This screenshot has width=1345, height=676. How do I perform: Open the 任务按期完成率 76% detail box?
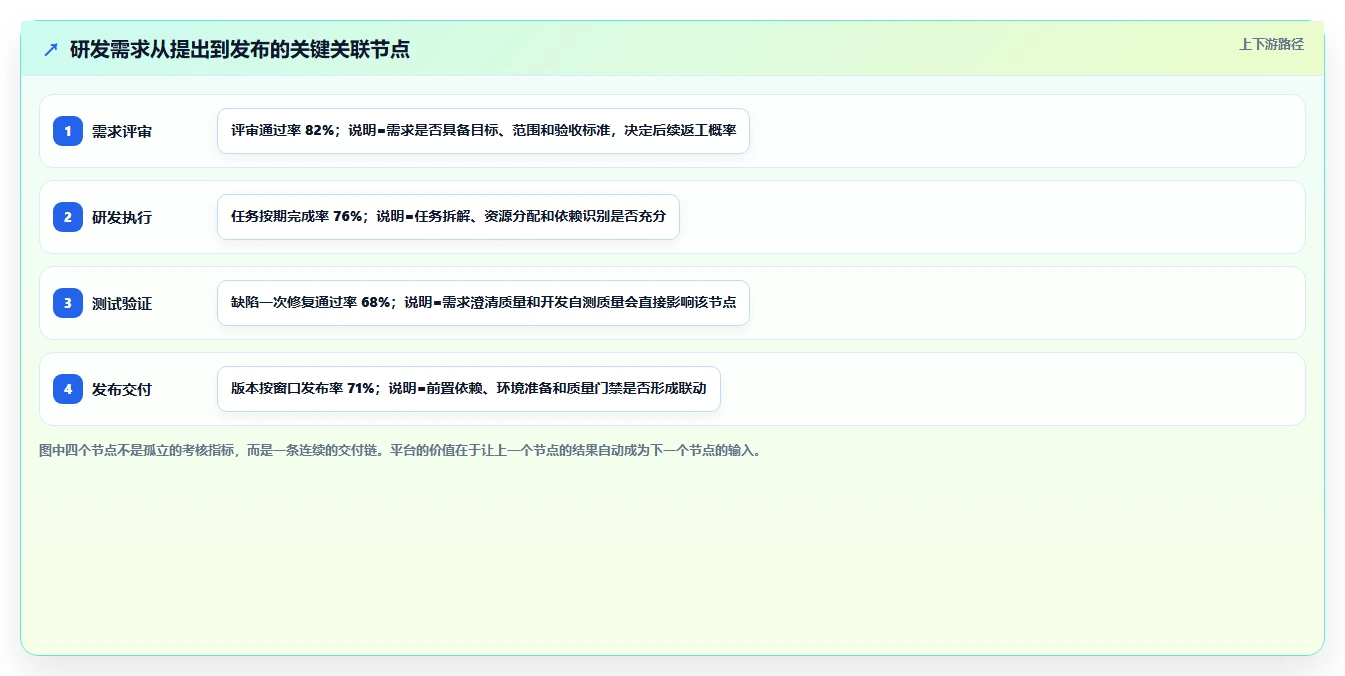pos(448,217)
